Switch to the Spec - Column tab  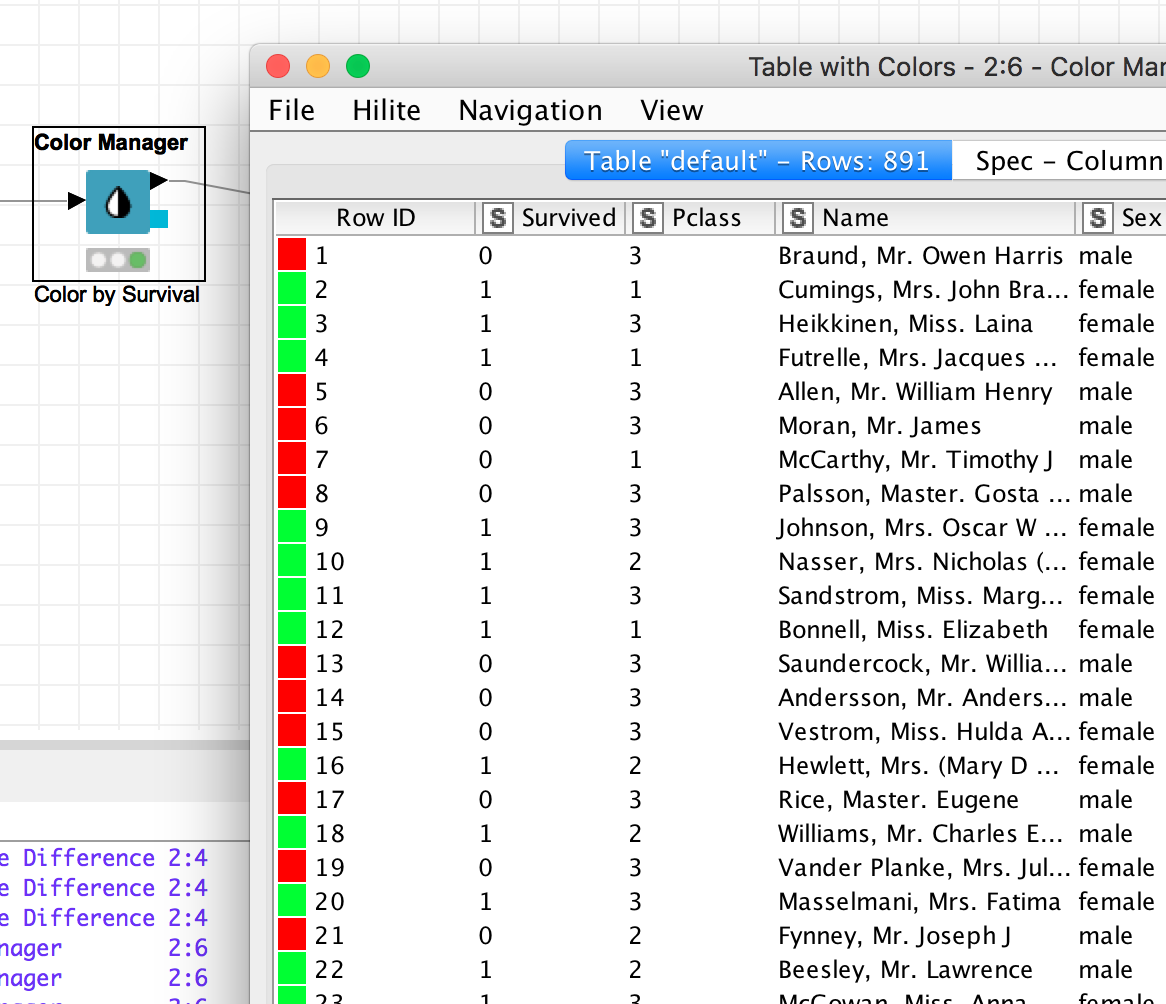(x=1060, y=161)
